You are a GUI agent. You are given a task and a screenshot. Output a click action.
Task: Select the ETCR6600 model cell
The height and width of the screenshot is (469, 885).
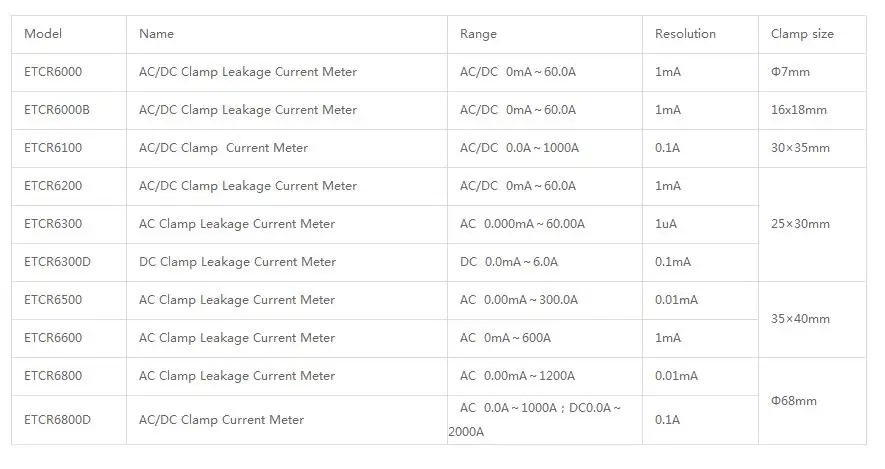tap(69, 338)
